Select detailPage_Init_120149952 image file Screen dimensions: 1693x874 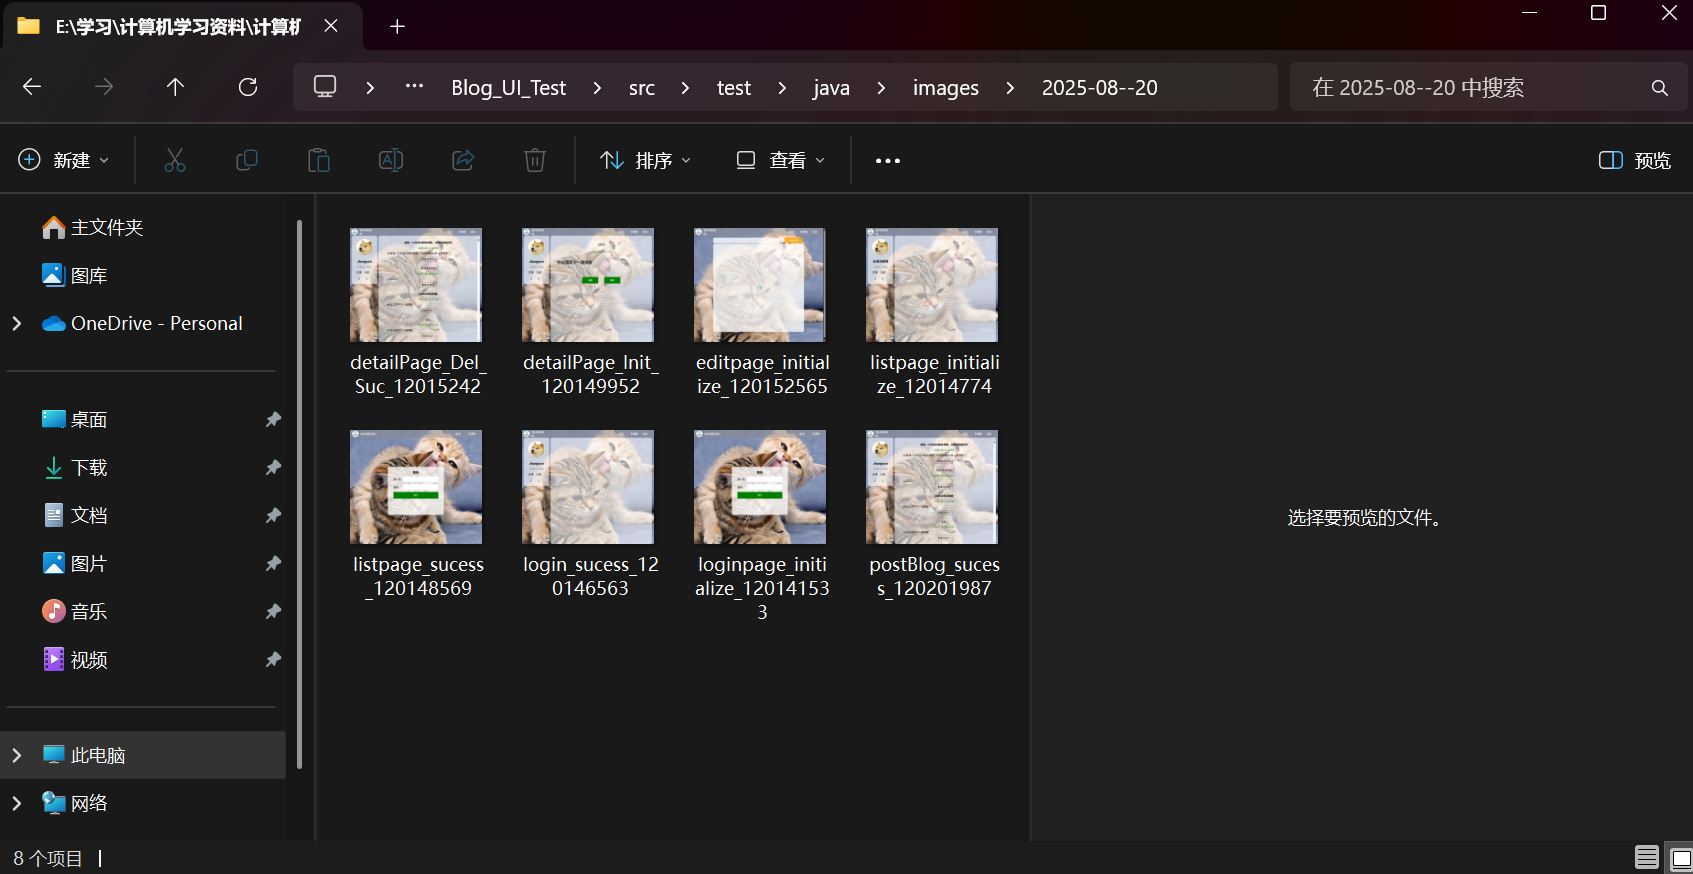coord(589,312)
